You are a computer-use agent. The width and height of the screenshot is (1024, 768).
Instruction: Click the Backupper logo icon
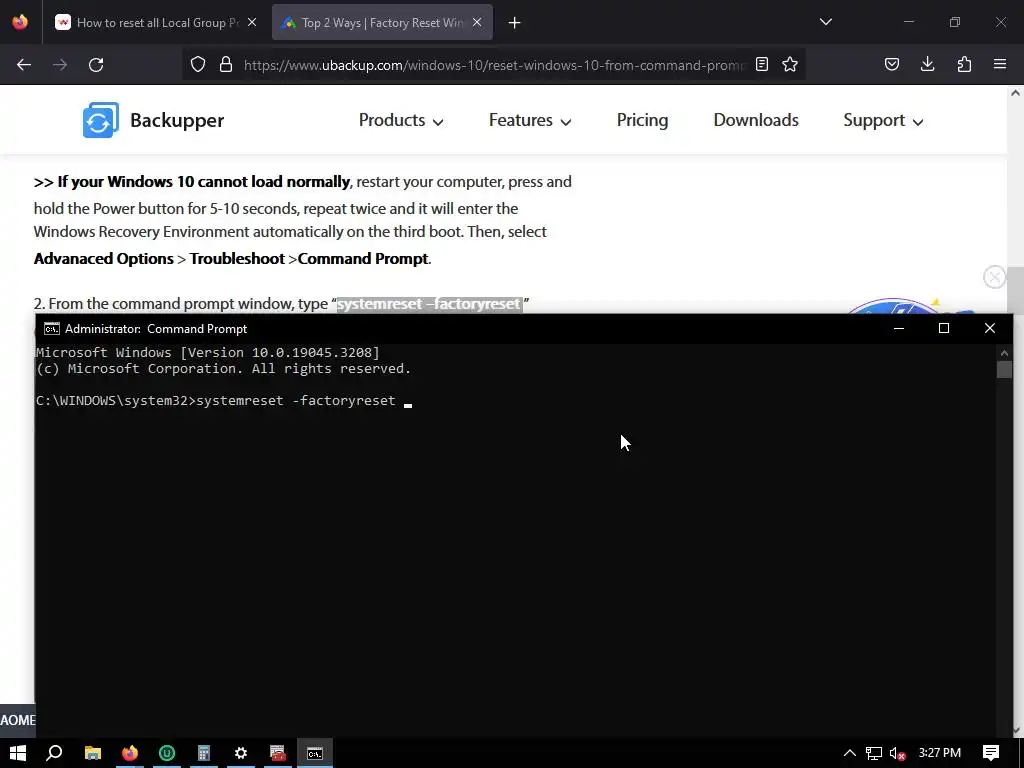click(x=101, y=120)
